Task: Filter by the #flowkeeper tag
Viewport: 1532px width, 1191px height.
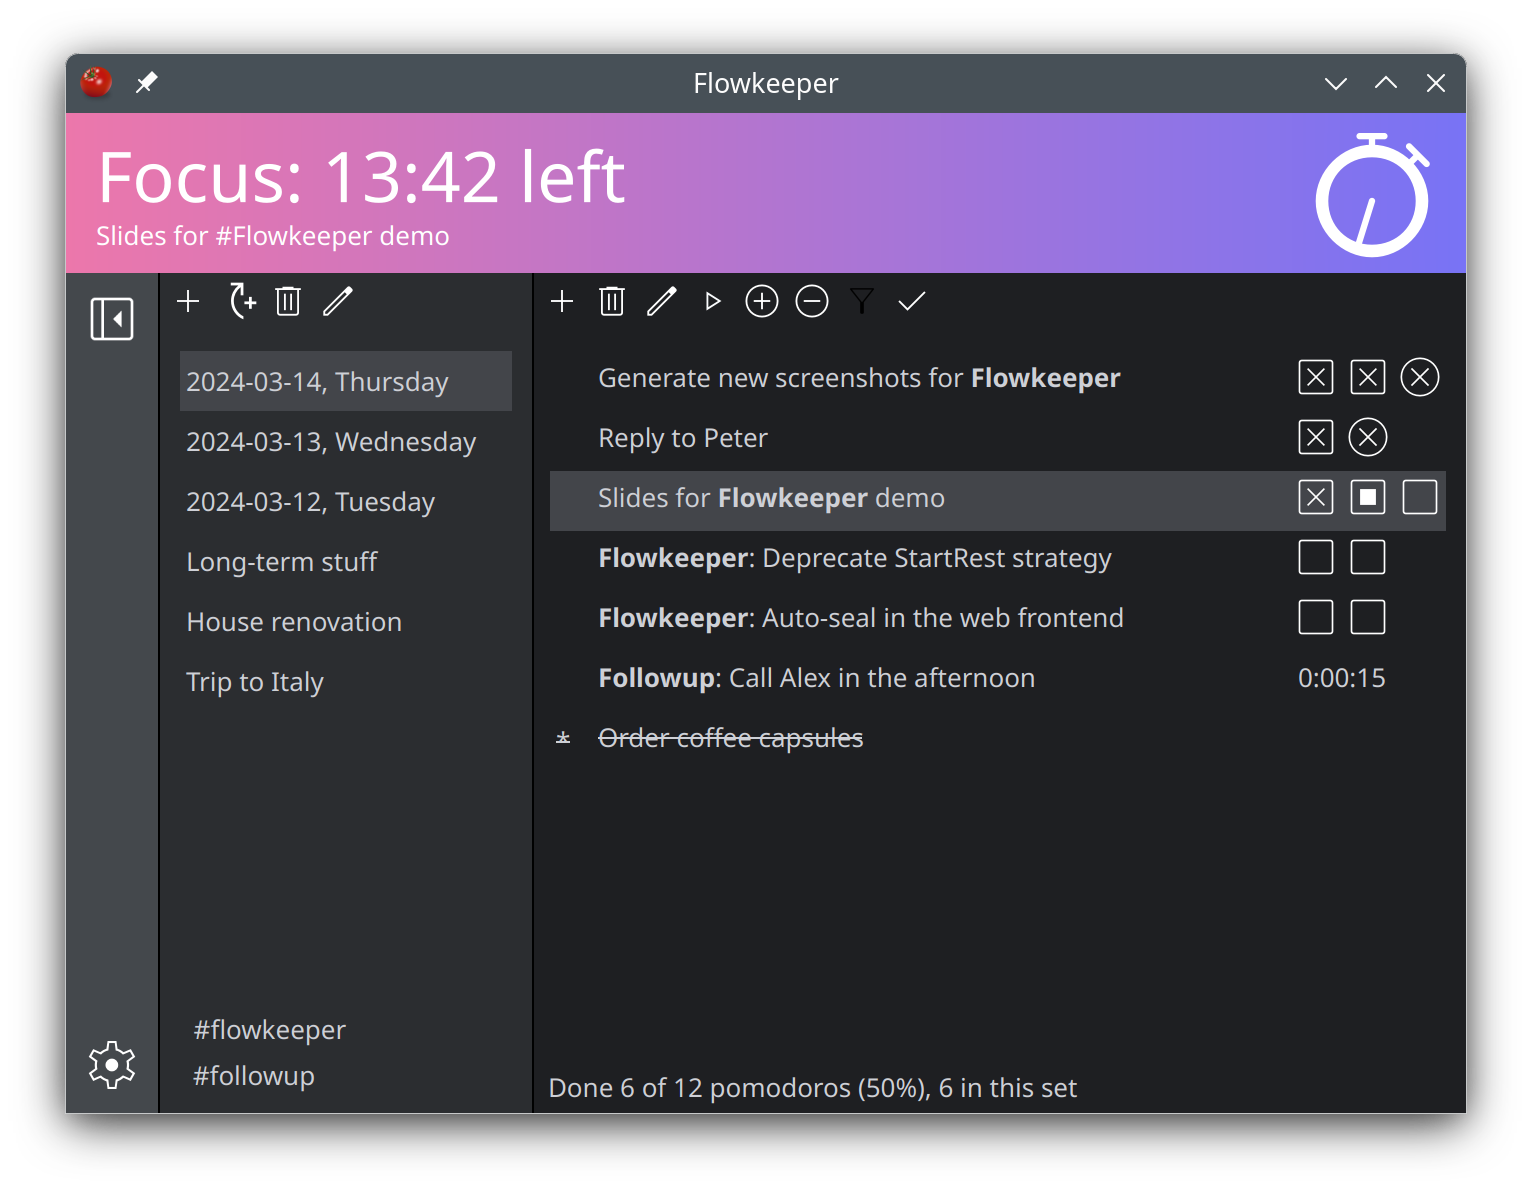Action: tap(269, 1030)
